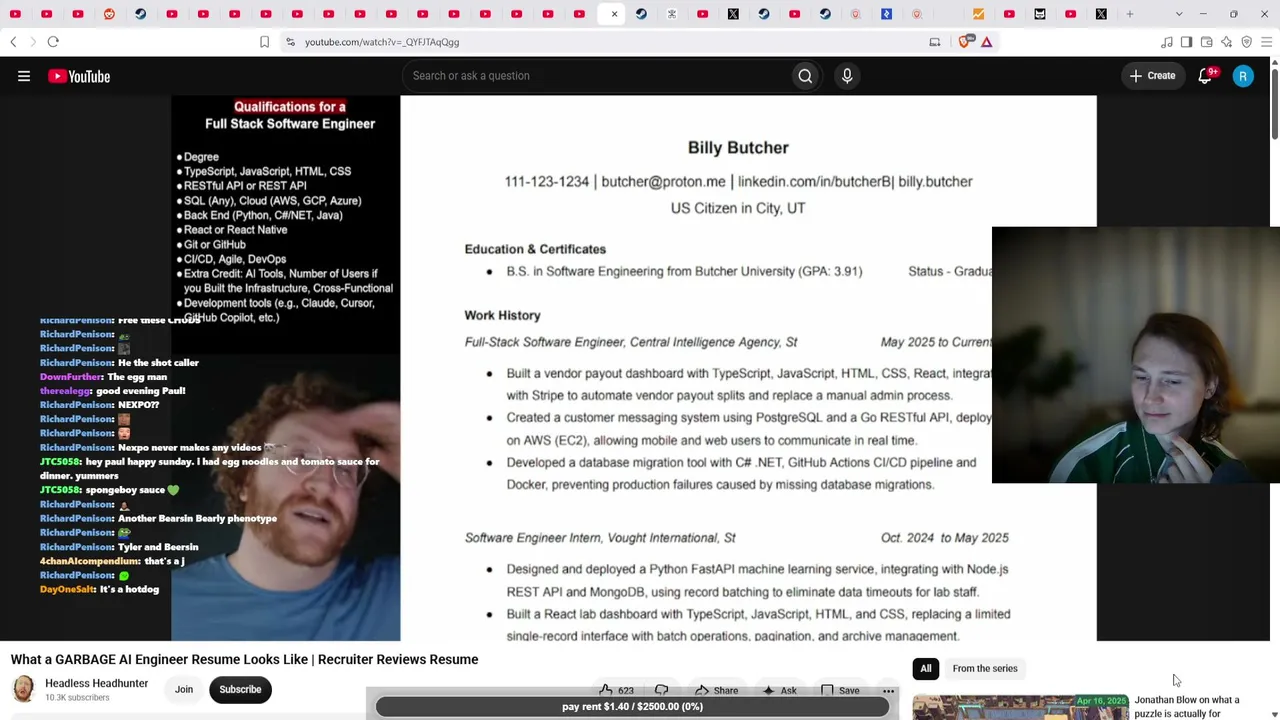Viewport: 1280px width, 720px height.
Task: Select the All filter chip
Action: point(926,669)
